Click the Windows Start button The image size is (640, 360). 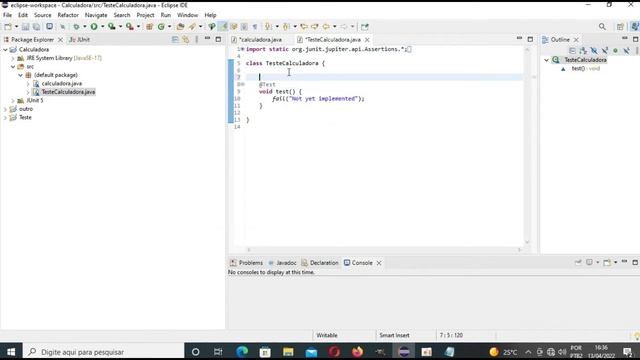pos(11,352)
